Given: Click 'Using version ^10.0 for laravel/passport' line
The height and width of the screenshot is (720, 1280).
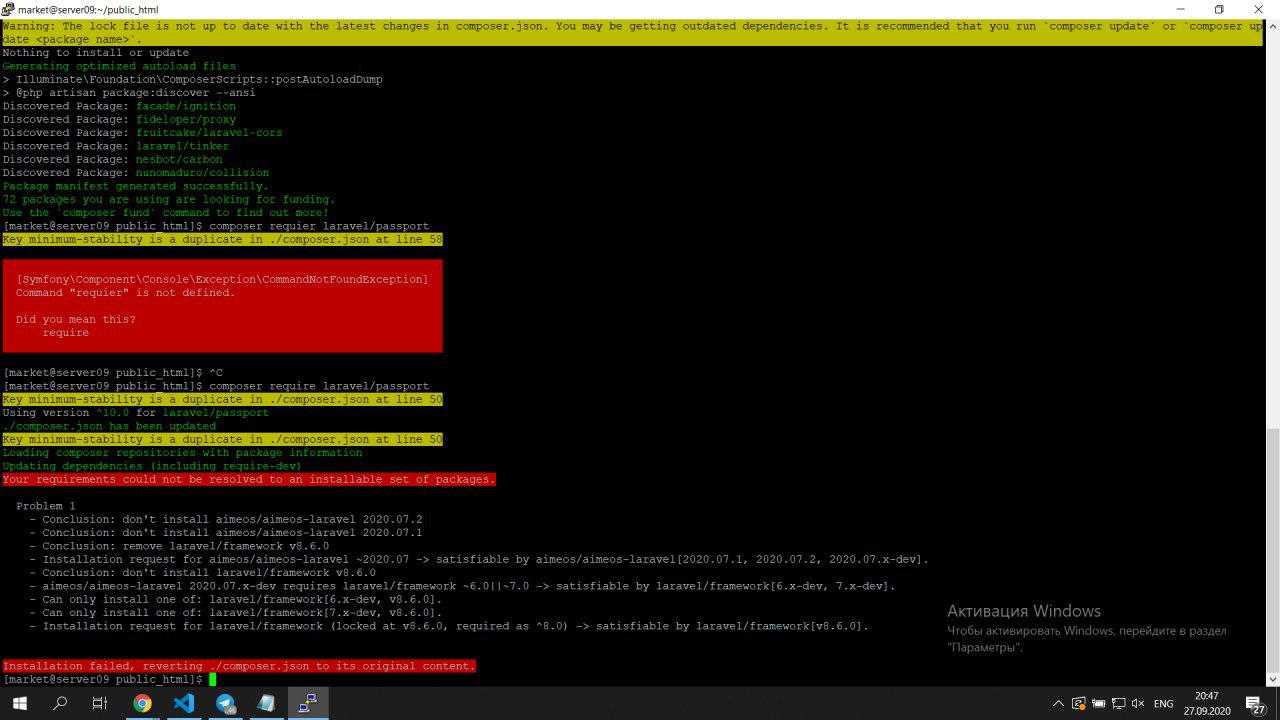Looking at the screenshot, I should click(136, 413).
